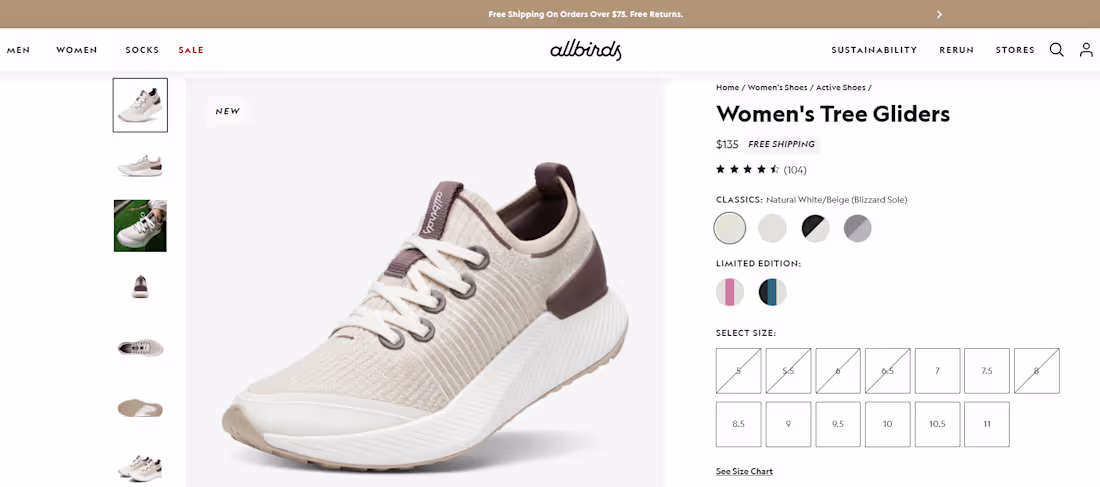This screenshot has width=1100, height=487.
Task: Visit the Stores page
Action: pyautogui.click(x=1015, y=50)
